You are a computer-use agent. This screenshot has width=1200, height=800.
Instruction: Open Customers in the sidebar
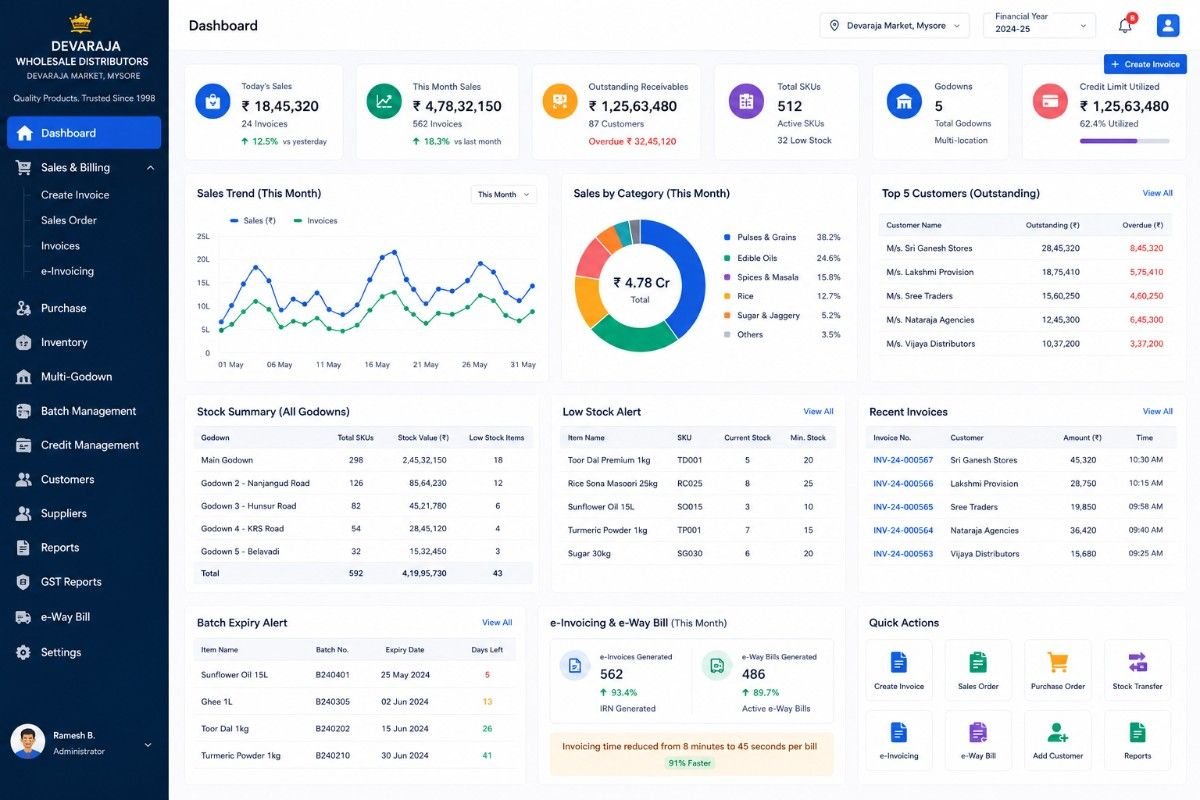(x=84, y=479)
